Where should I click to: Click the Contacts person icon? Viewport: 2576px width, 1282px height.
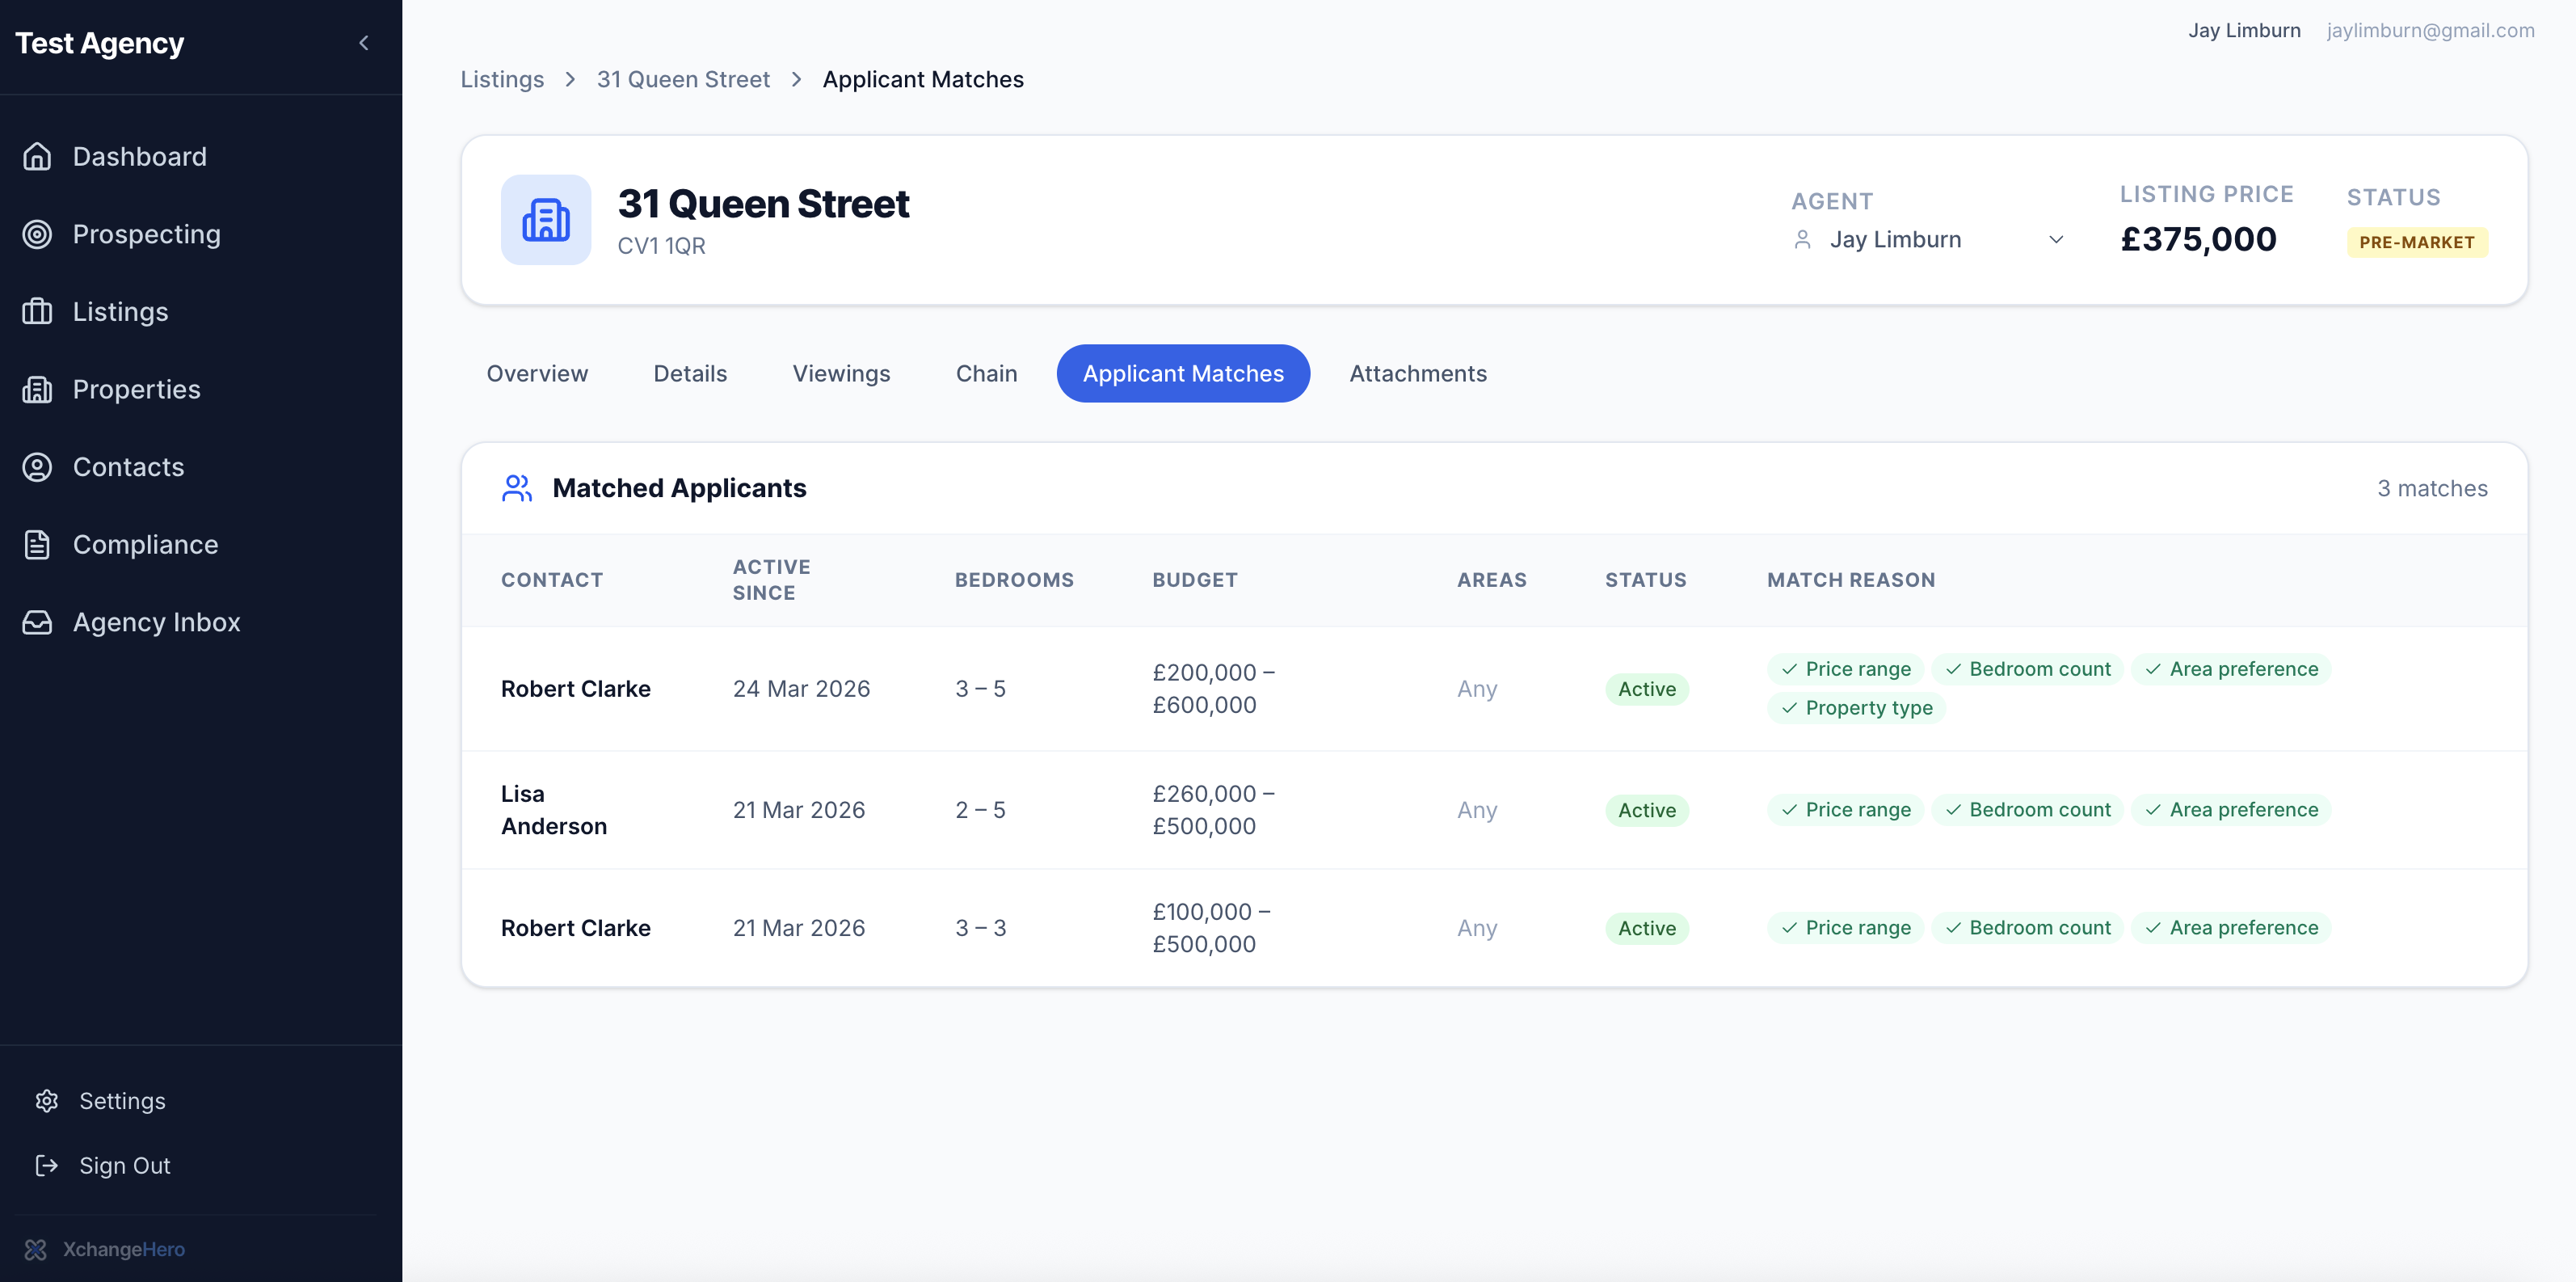[x=37, y=466]
